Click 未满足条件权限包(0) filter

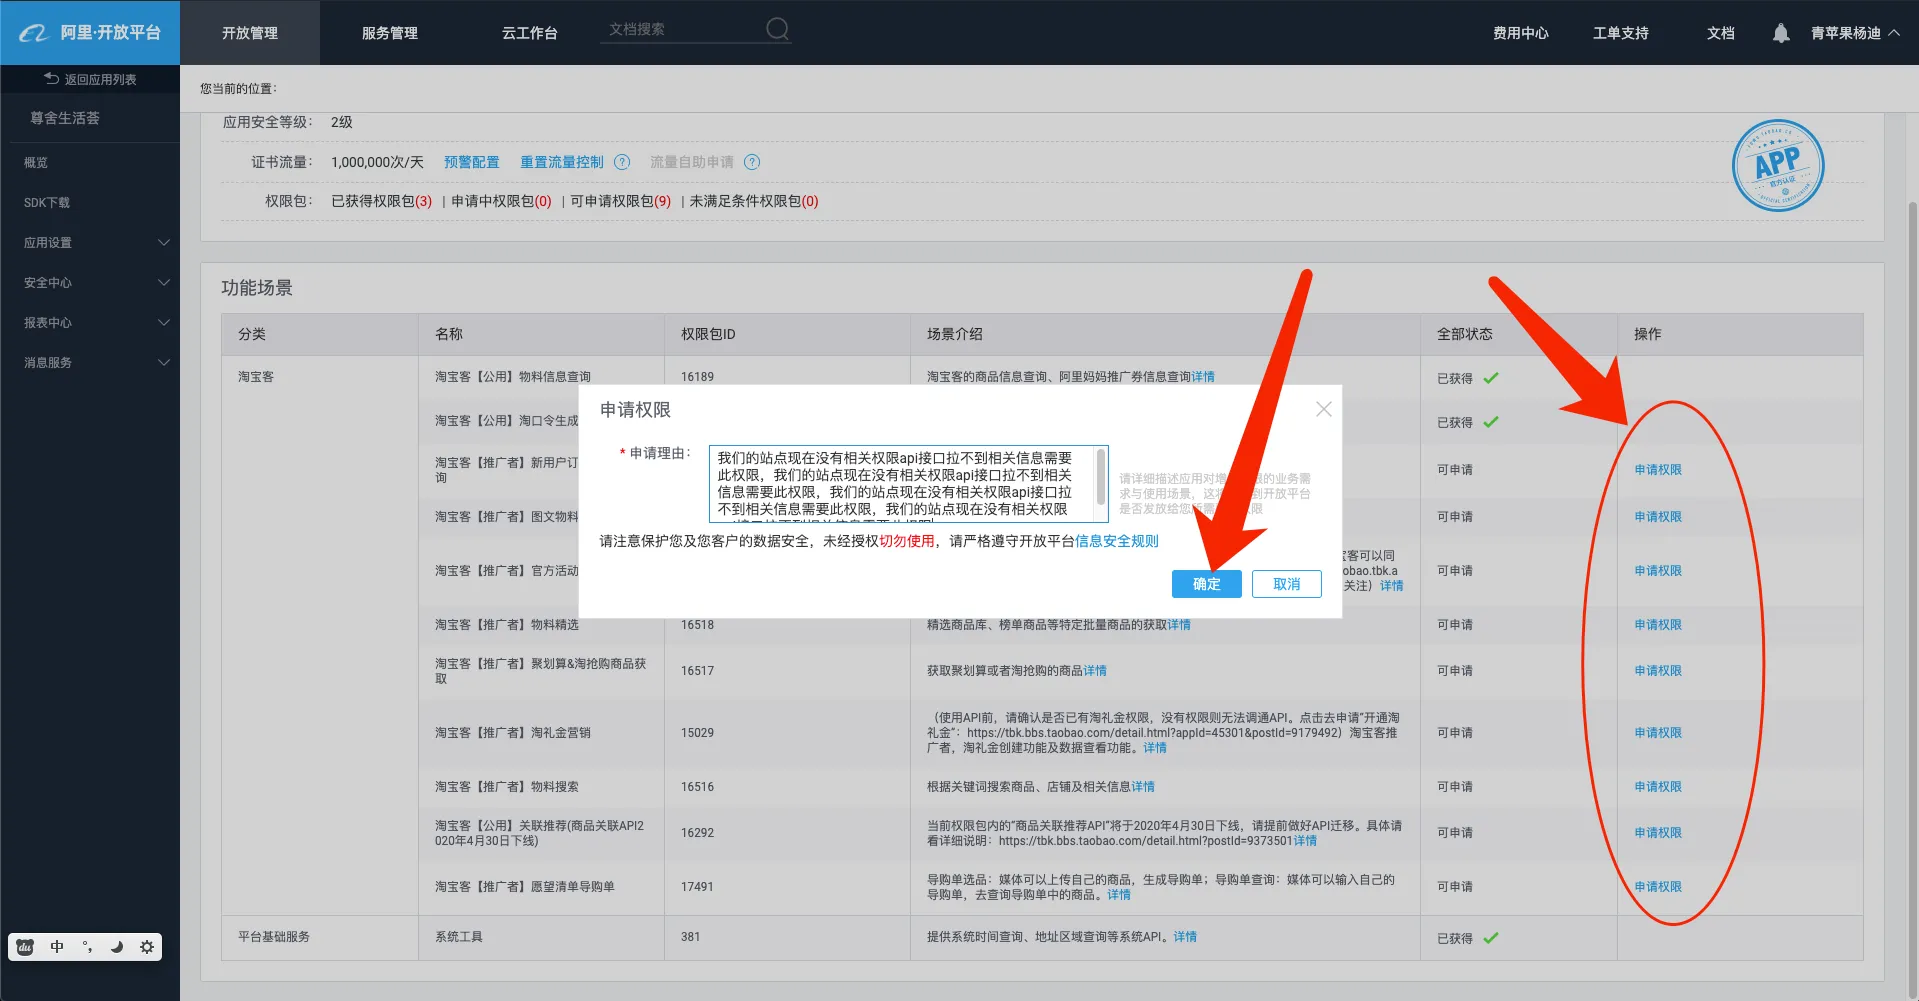click(754, 201)
